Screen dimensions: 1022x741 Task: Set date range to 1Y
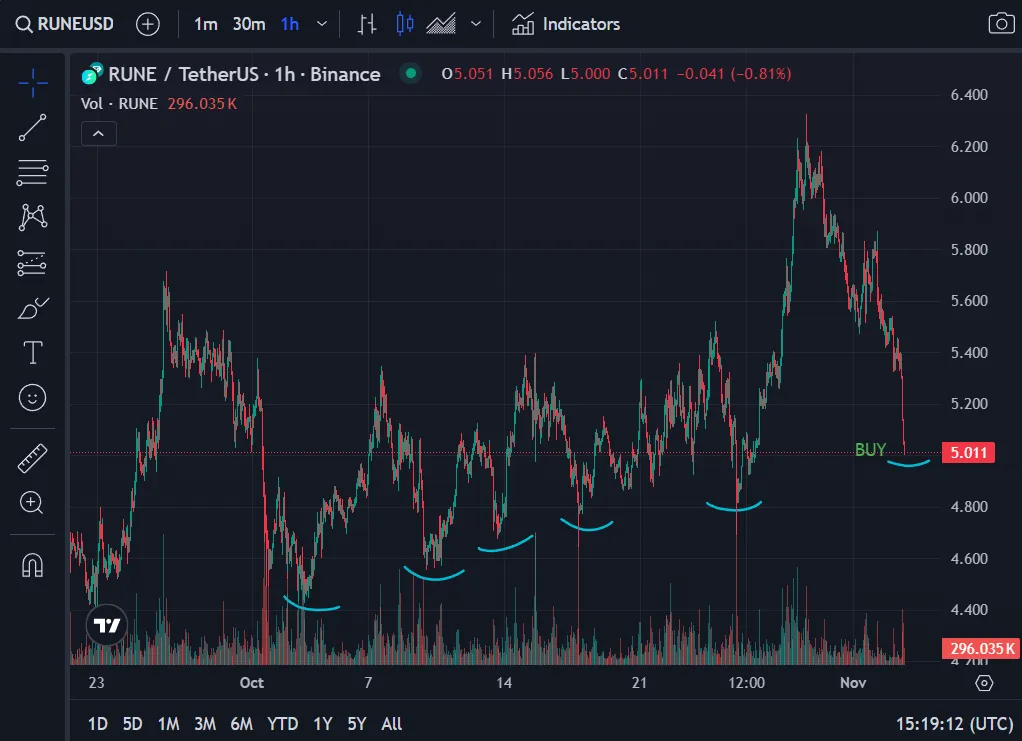[323, 723]
